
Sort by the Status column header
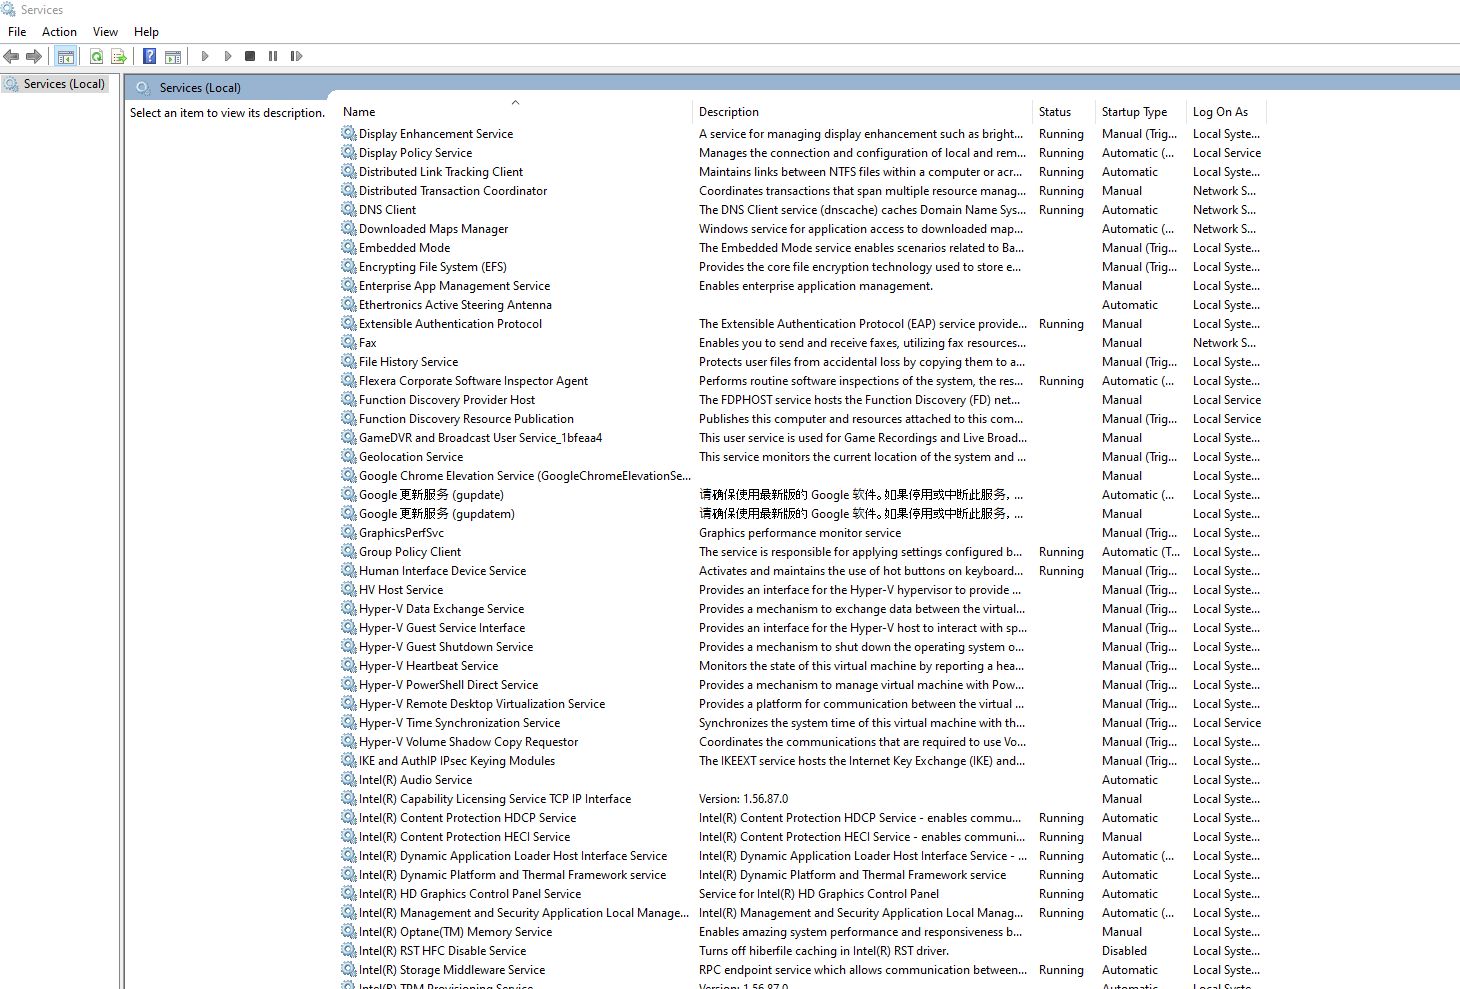coord(1064,112)
